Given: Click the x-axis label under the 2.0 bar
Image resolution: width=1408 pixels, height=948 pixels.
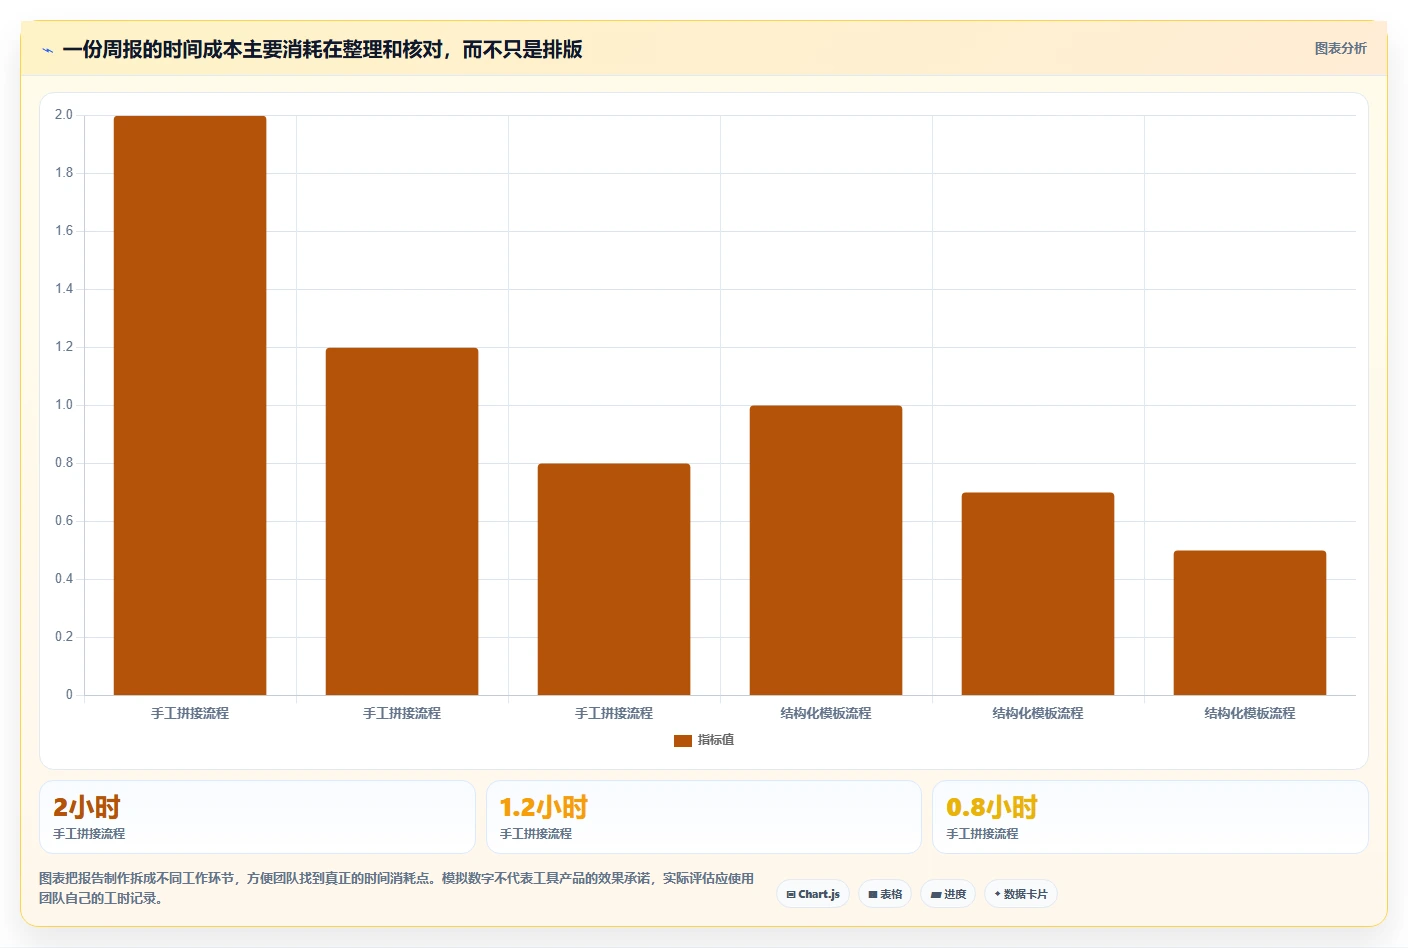Looking at the screenshot, I should (190, 713).
